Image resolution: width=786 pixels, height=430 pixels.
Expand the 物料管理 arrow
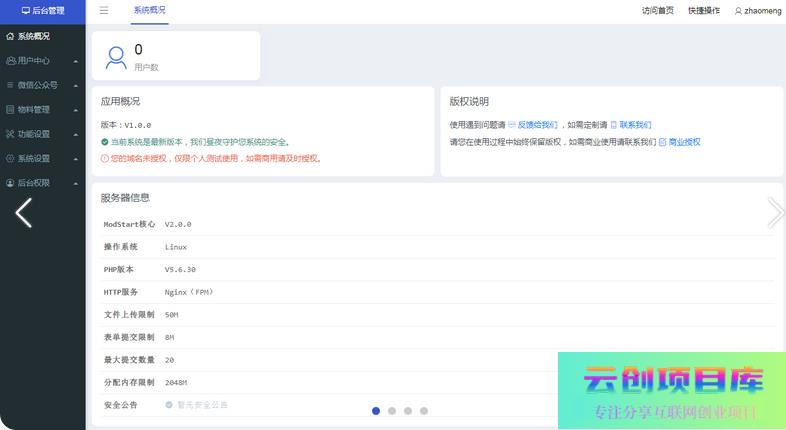pos(76,110)
